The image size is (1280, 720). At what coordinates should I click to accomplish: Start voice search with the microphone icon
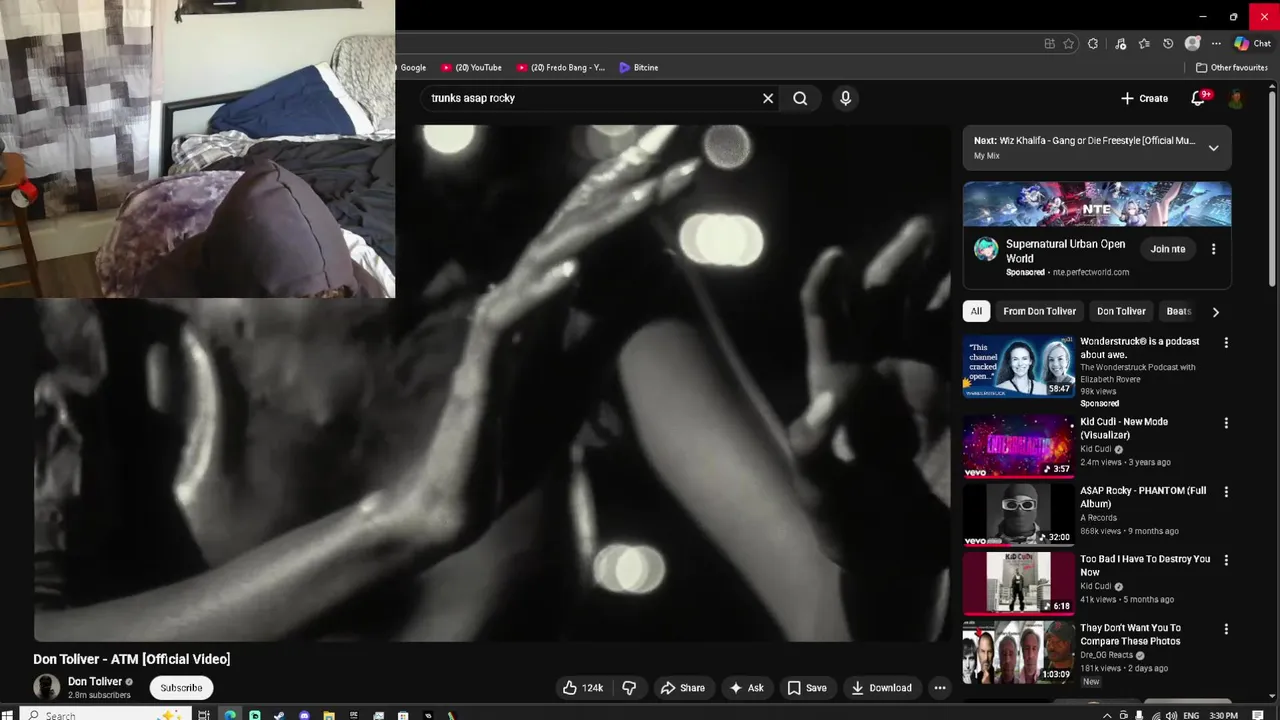[845, 98]
